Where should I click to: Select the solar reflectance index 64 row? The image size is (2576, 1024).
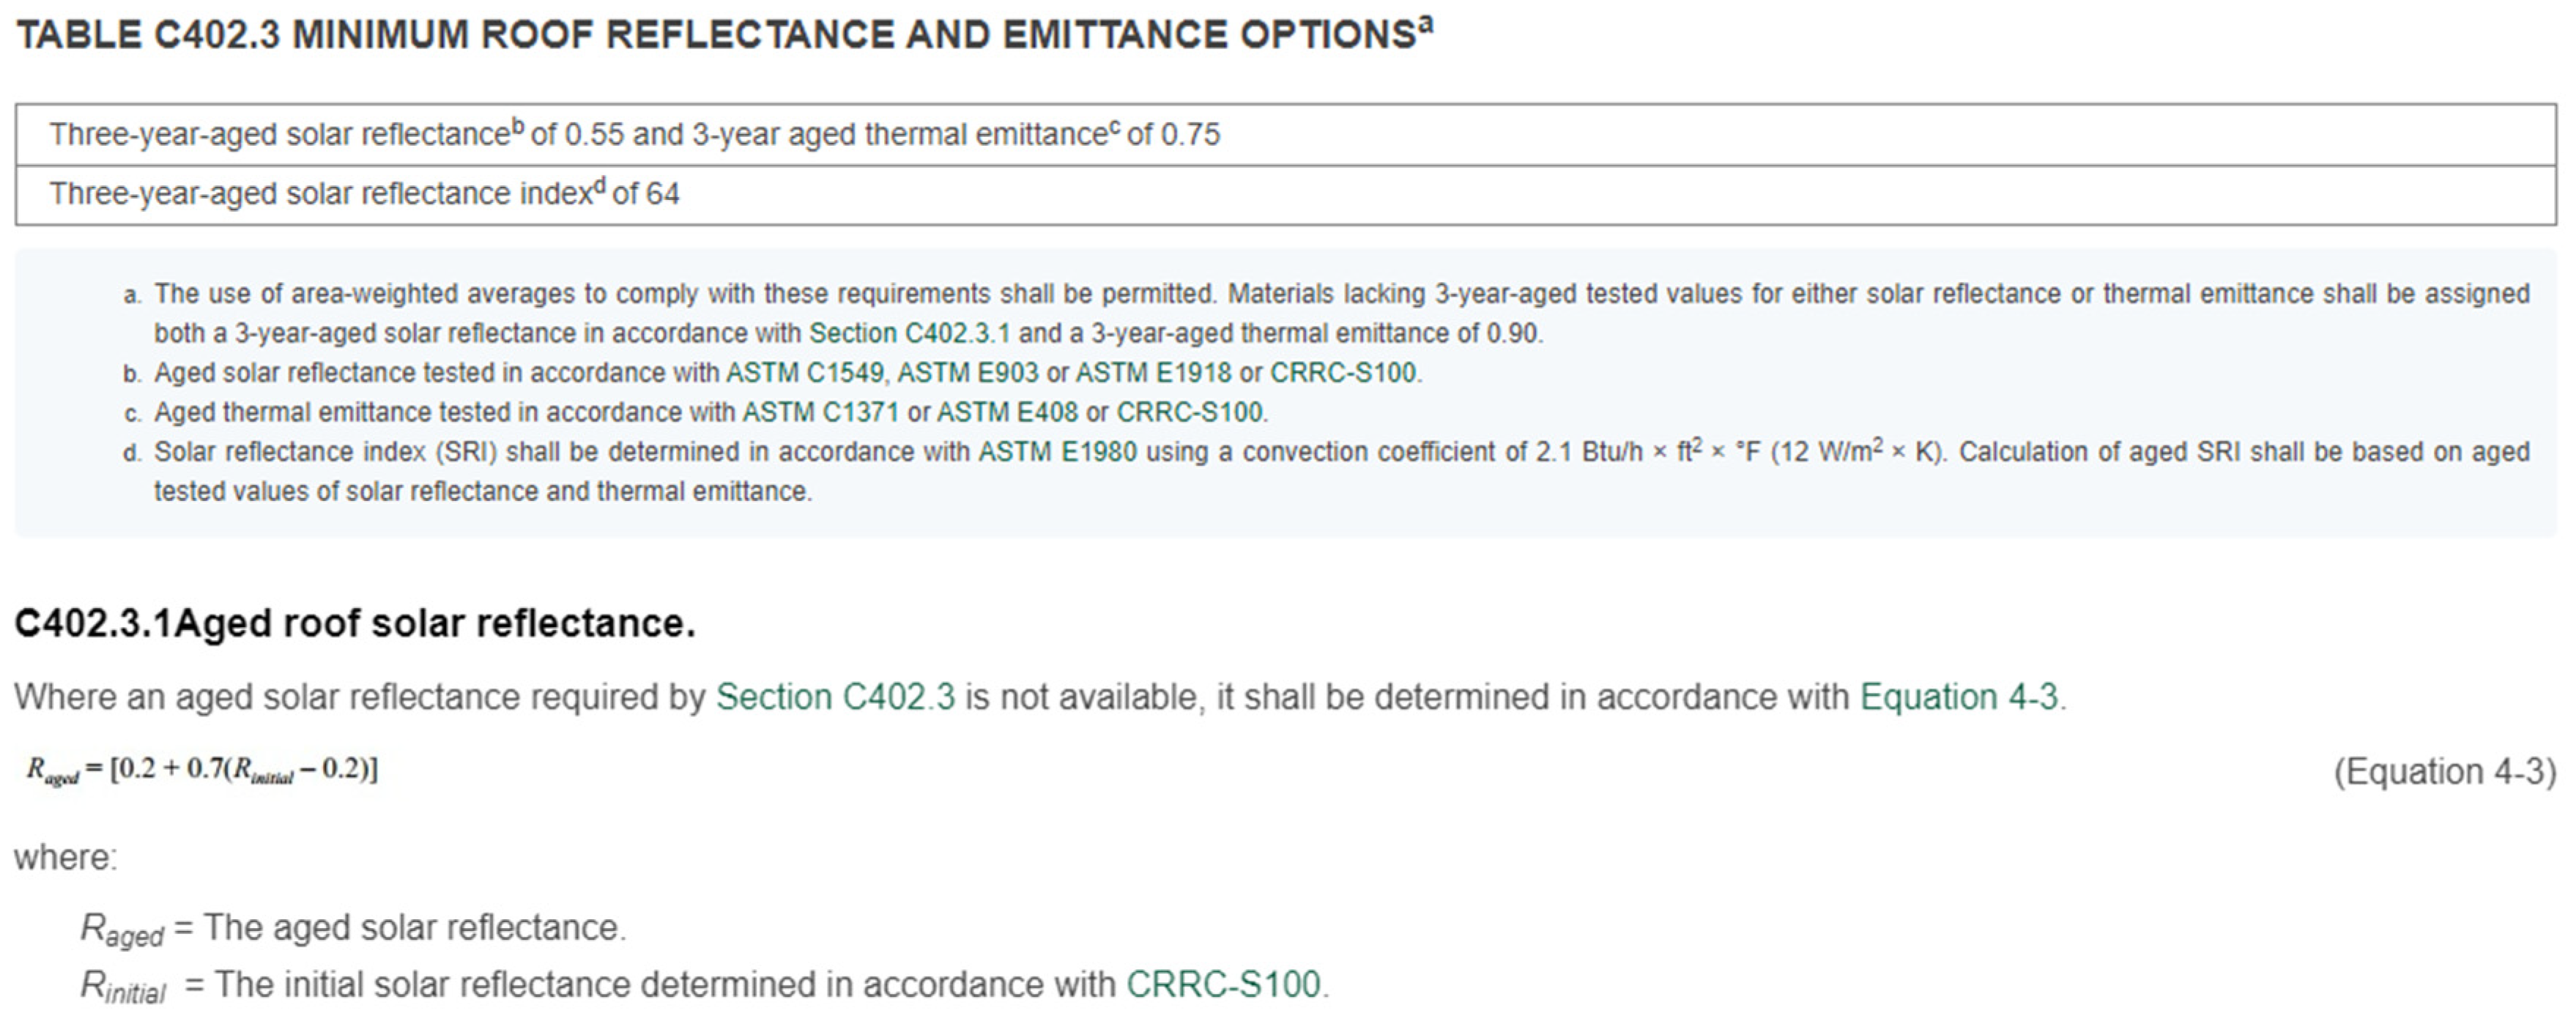point(365,193)
